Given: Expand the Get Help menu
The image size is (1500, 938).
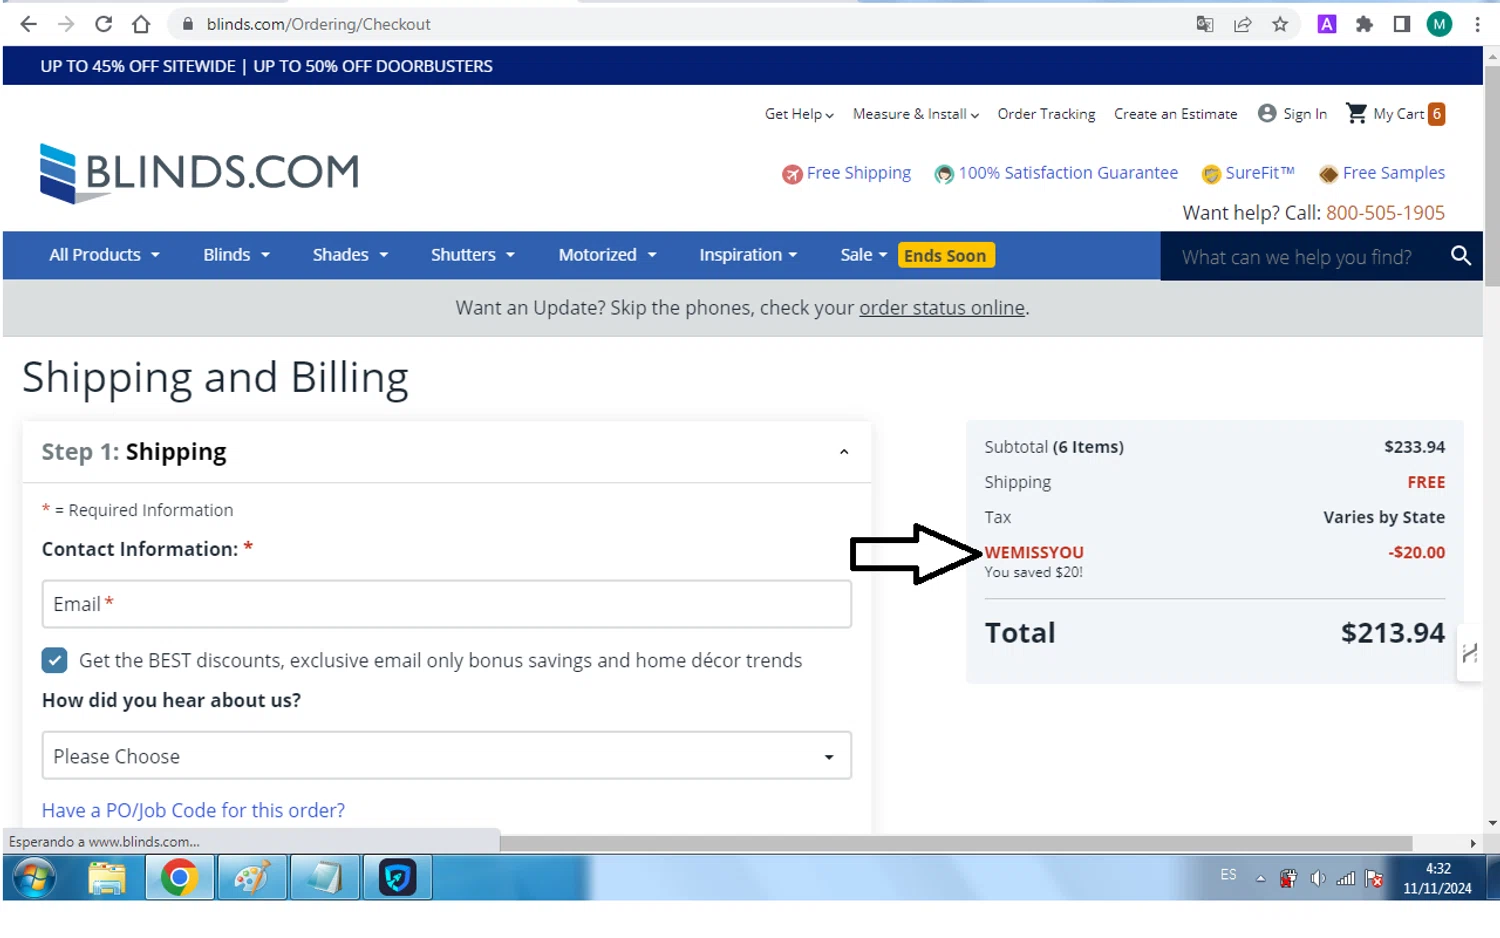Looking at the screenshot, I should coord(799,114).
